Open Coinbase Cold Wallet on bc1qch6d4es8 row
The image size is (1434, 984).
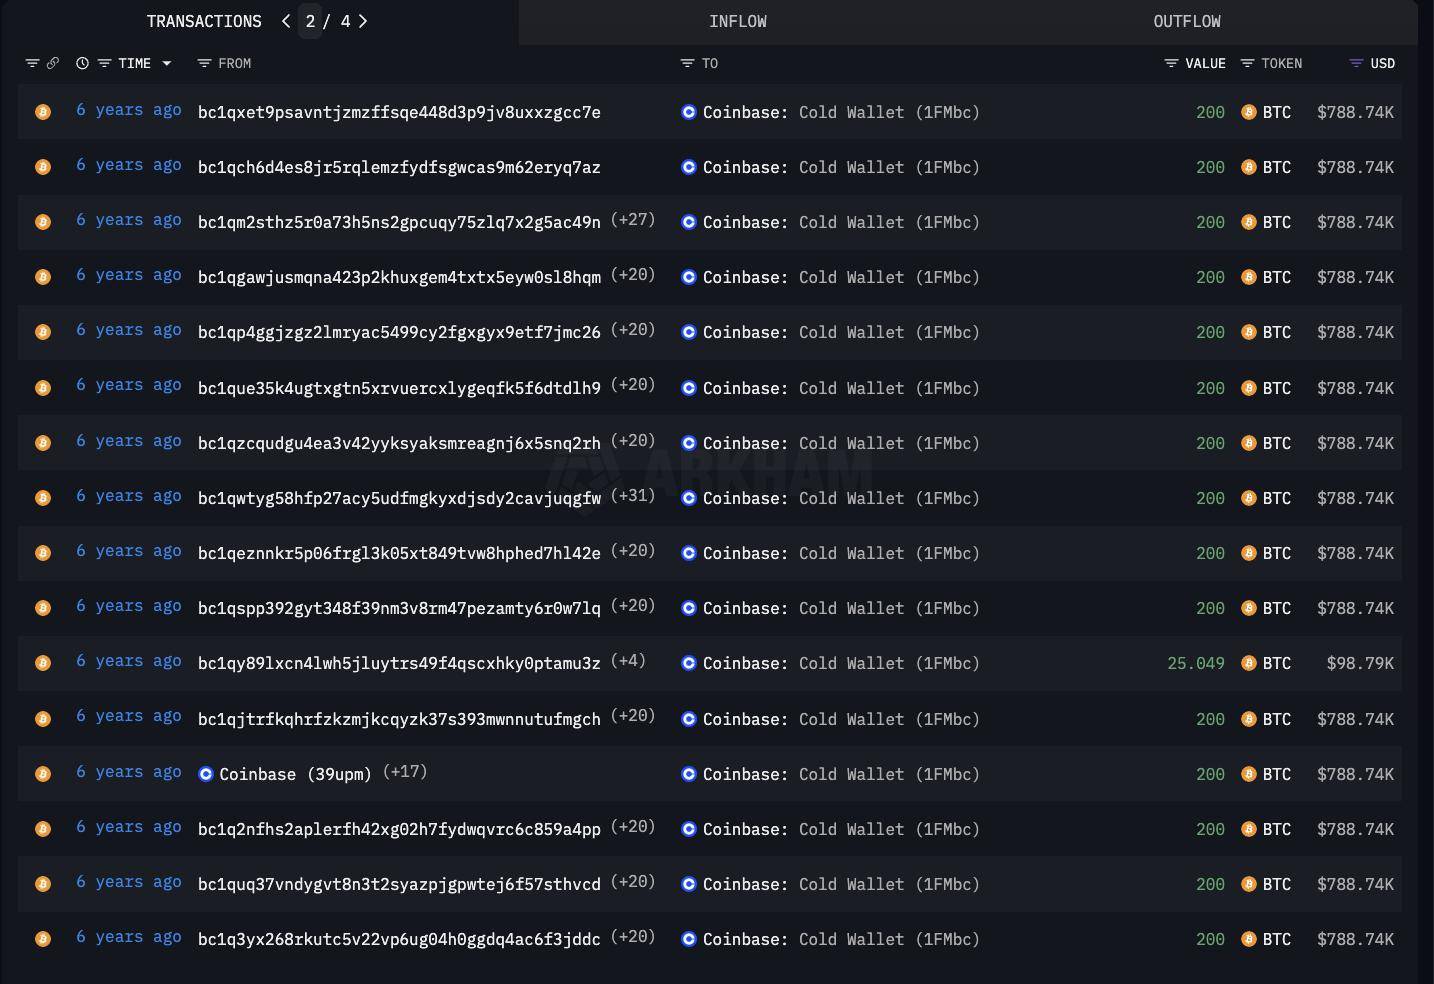(x=841, y=167)
